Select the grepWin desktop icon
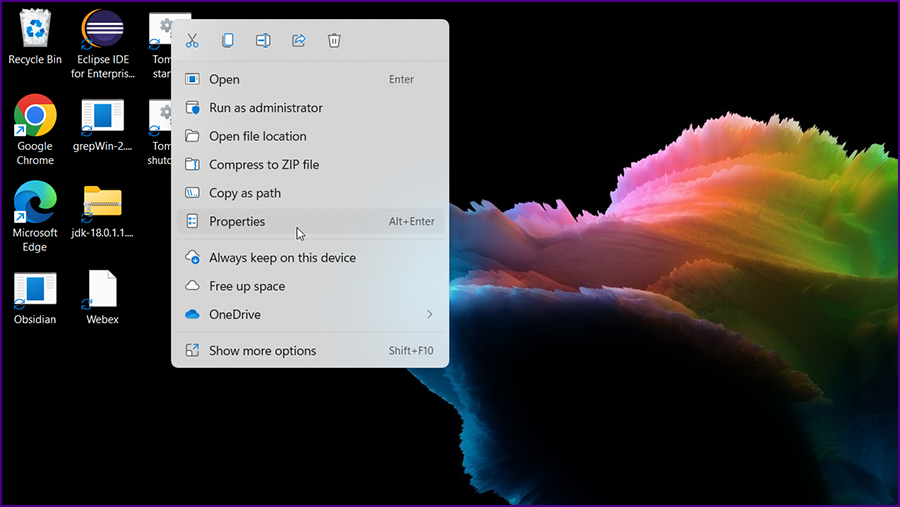 pyautogui.click(x=102, y=118)
